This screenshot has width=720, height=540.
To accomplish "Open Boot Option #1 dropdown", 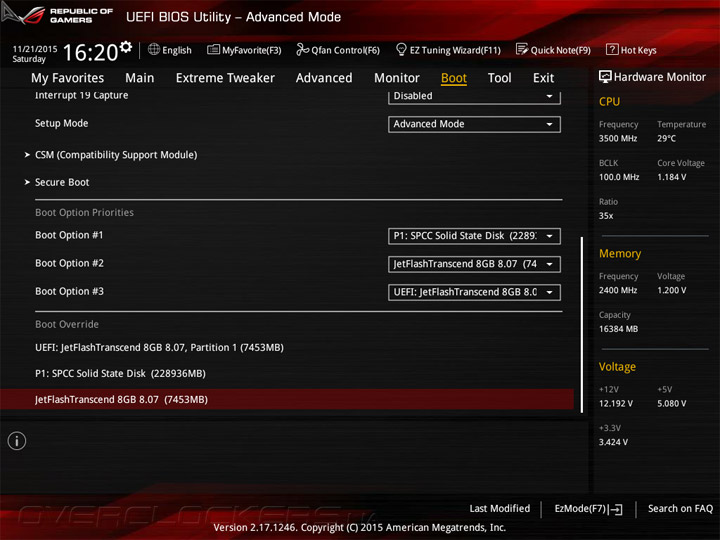I will pyautogui.click(x=474, y=236).
